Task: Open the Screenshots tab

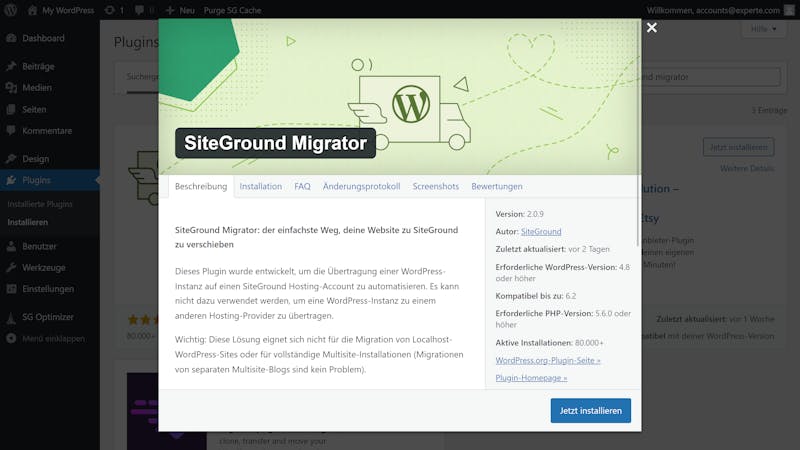Action: pyautogui.click(x=436, y=186)
